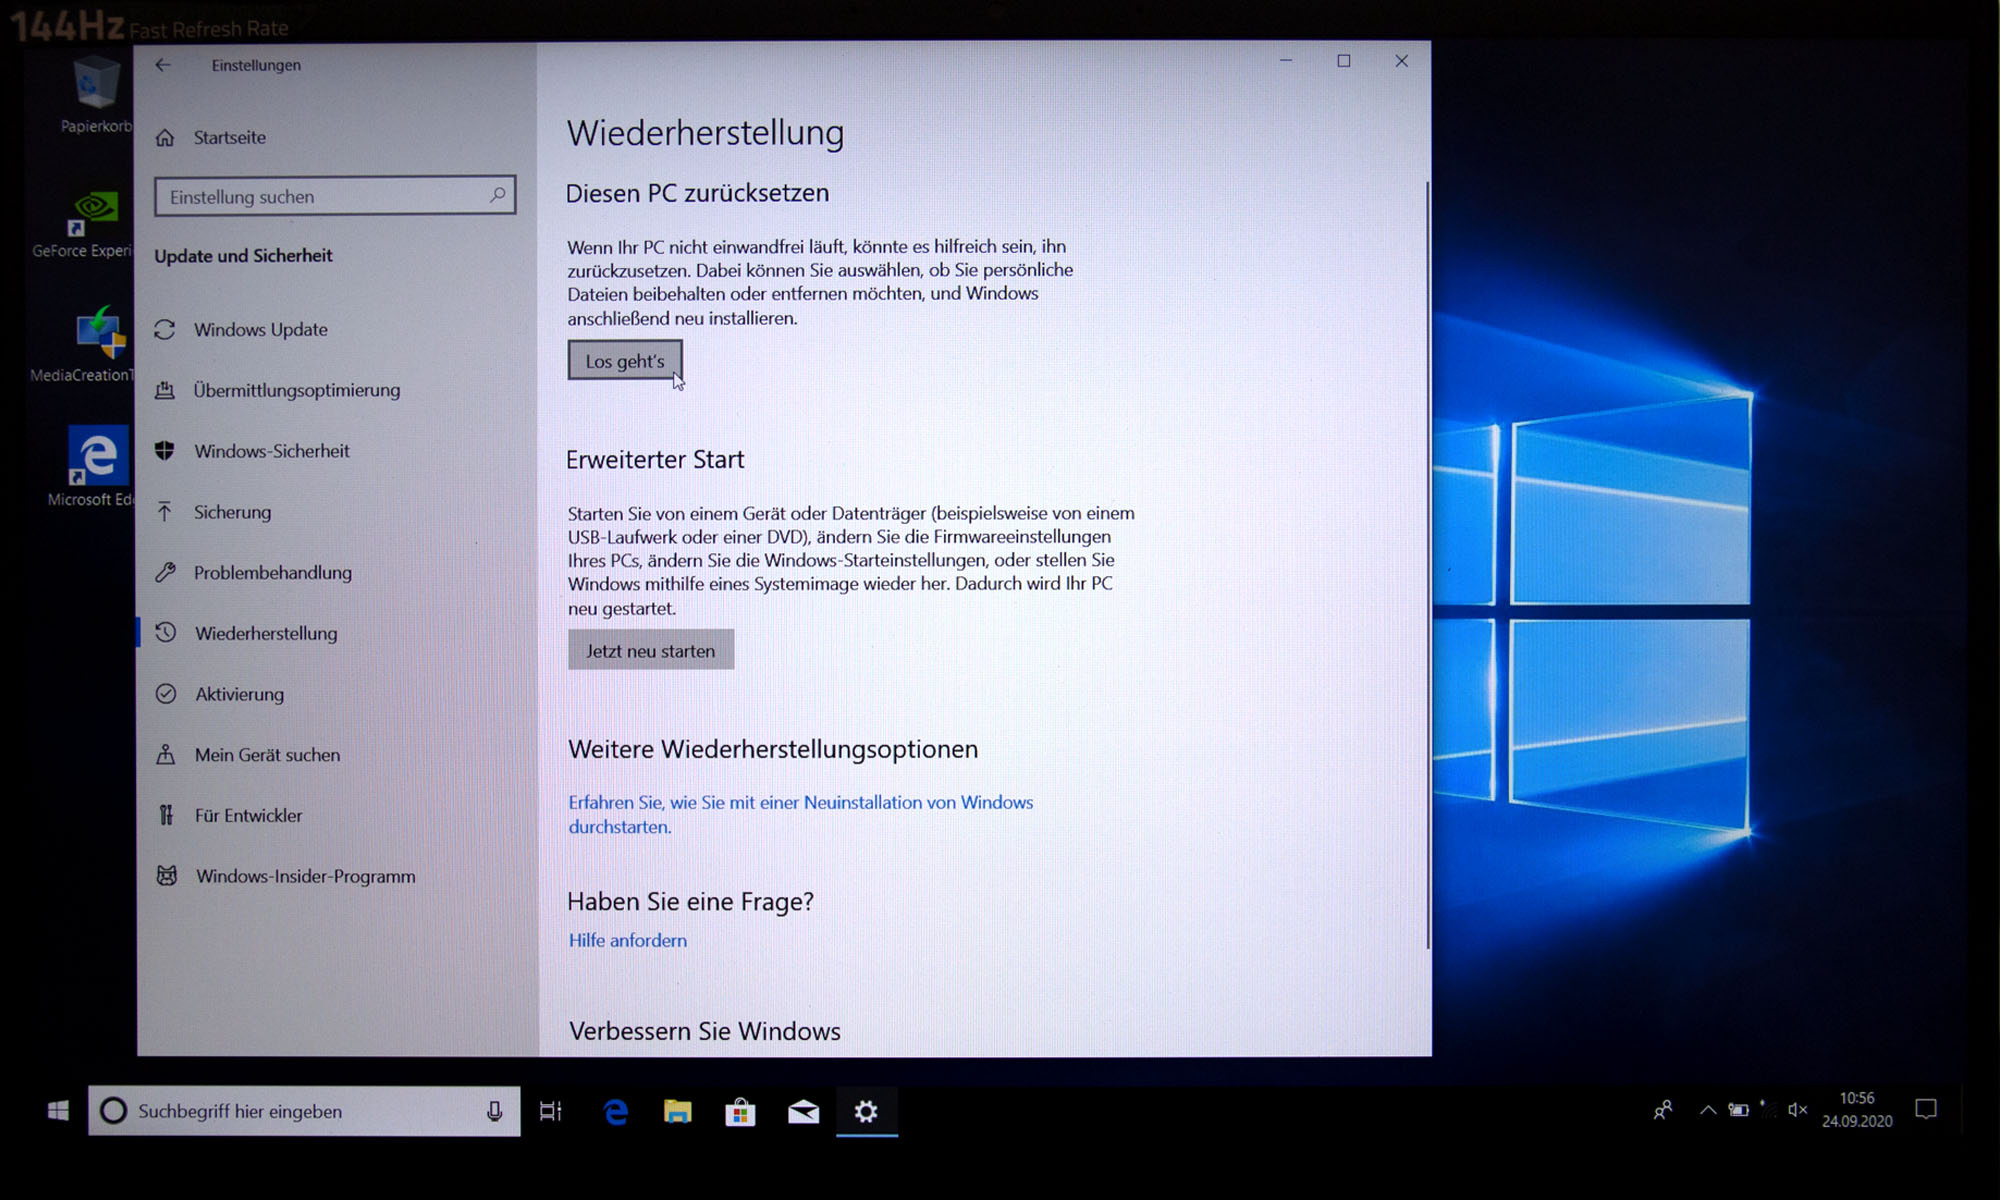Click taskbar Suchbegriff hier eingeben box
This screenshot has height=1200, width=2000.
tap(304, 1111)
